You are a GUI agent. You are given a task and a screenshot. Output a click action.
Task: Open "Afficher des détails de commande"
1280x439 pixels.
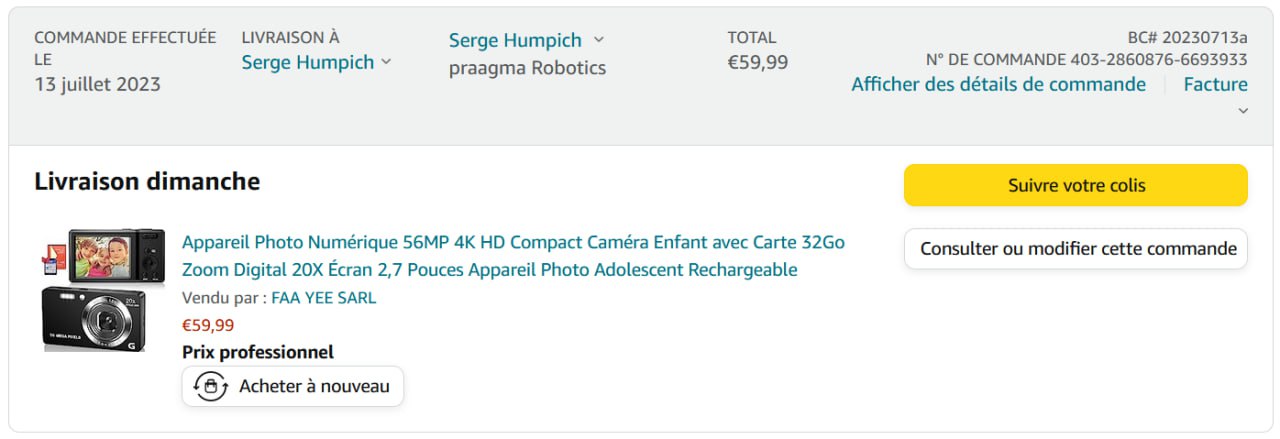pyautogui.click(x=998, y=84)
